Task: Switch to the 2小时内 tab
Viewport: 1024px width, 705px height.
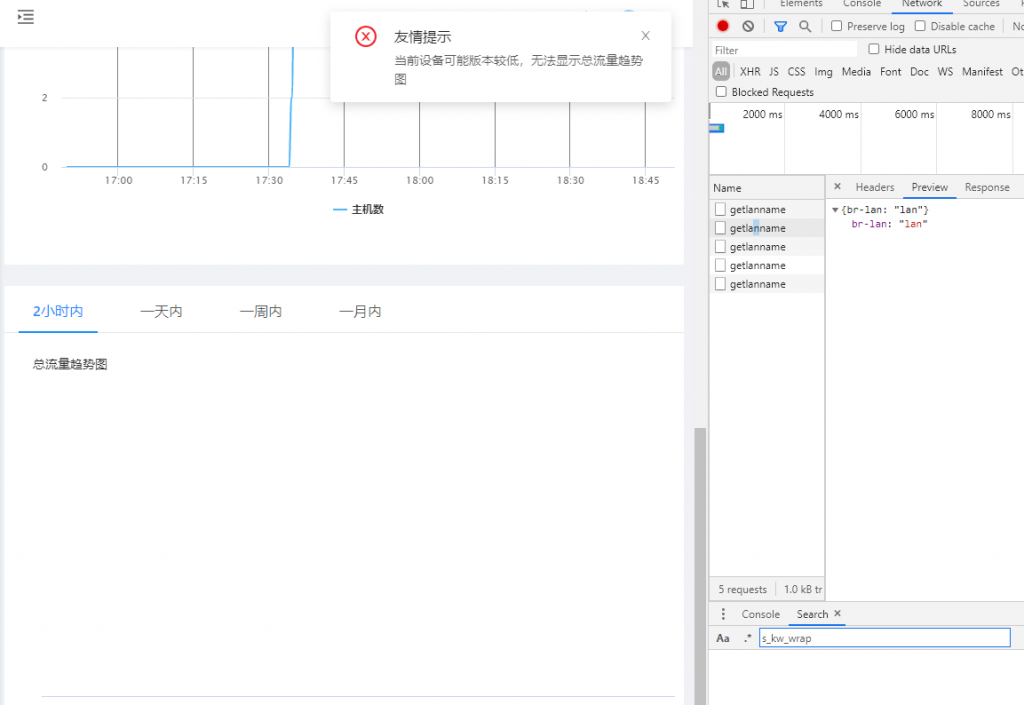Action: [x=58, y=311]
